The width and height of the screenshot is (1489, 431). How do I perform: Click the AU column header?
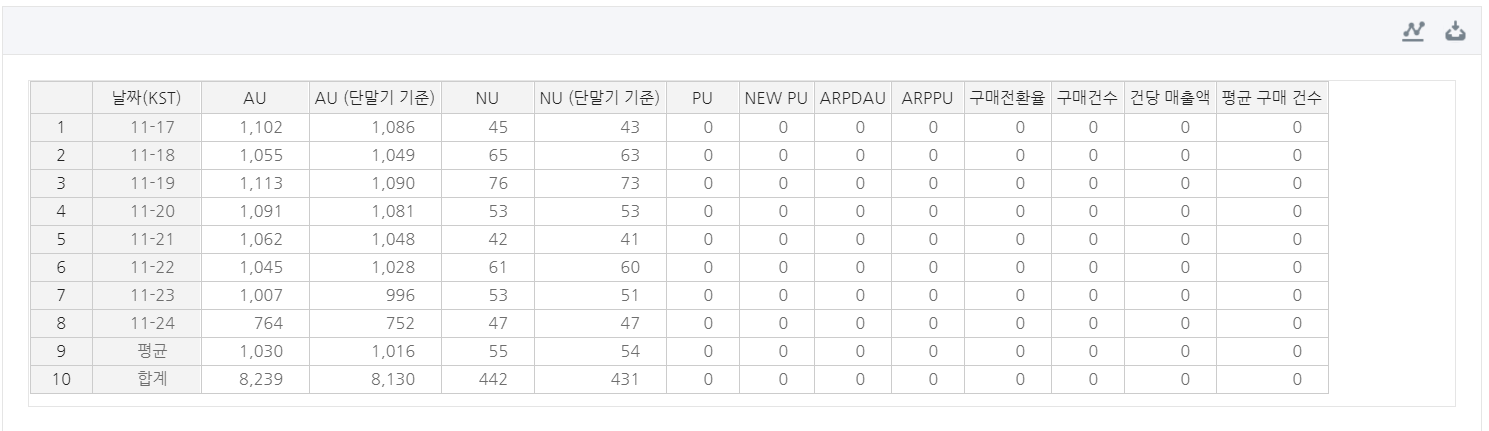(x=255, y=99)
